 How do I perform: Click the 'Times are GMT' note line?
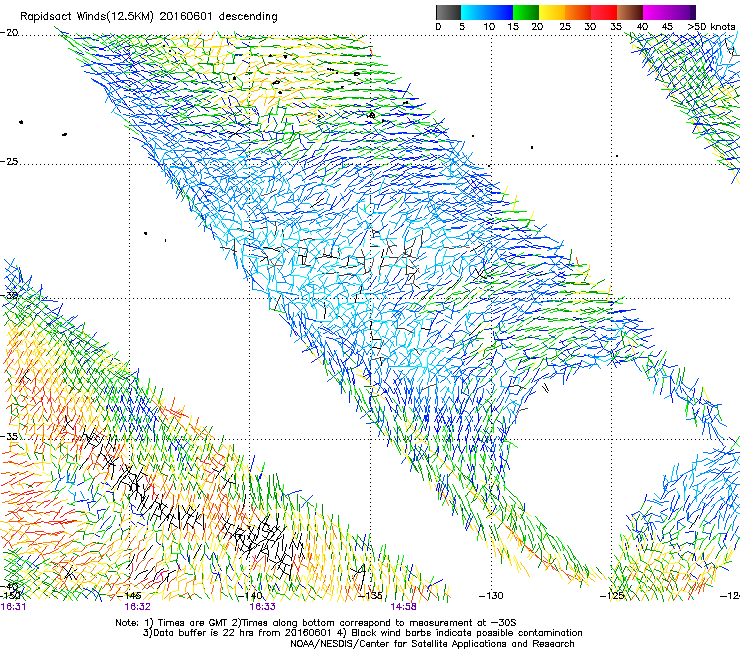(x=316, y=623)
